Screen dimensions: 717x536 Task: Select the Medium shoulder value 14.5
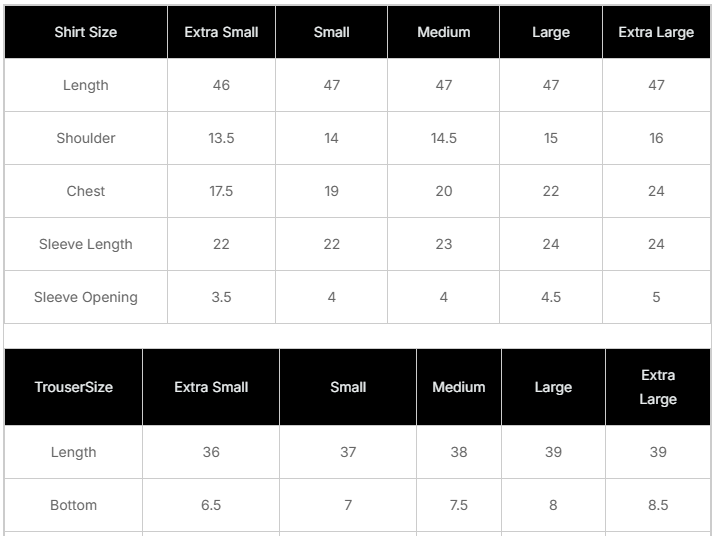click(443, 138)
